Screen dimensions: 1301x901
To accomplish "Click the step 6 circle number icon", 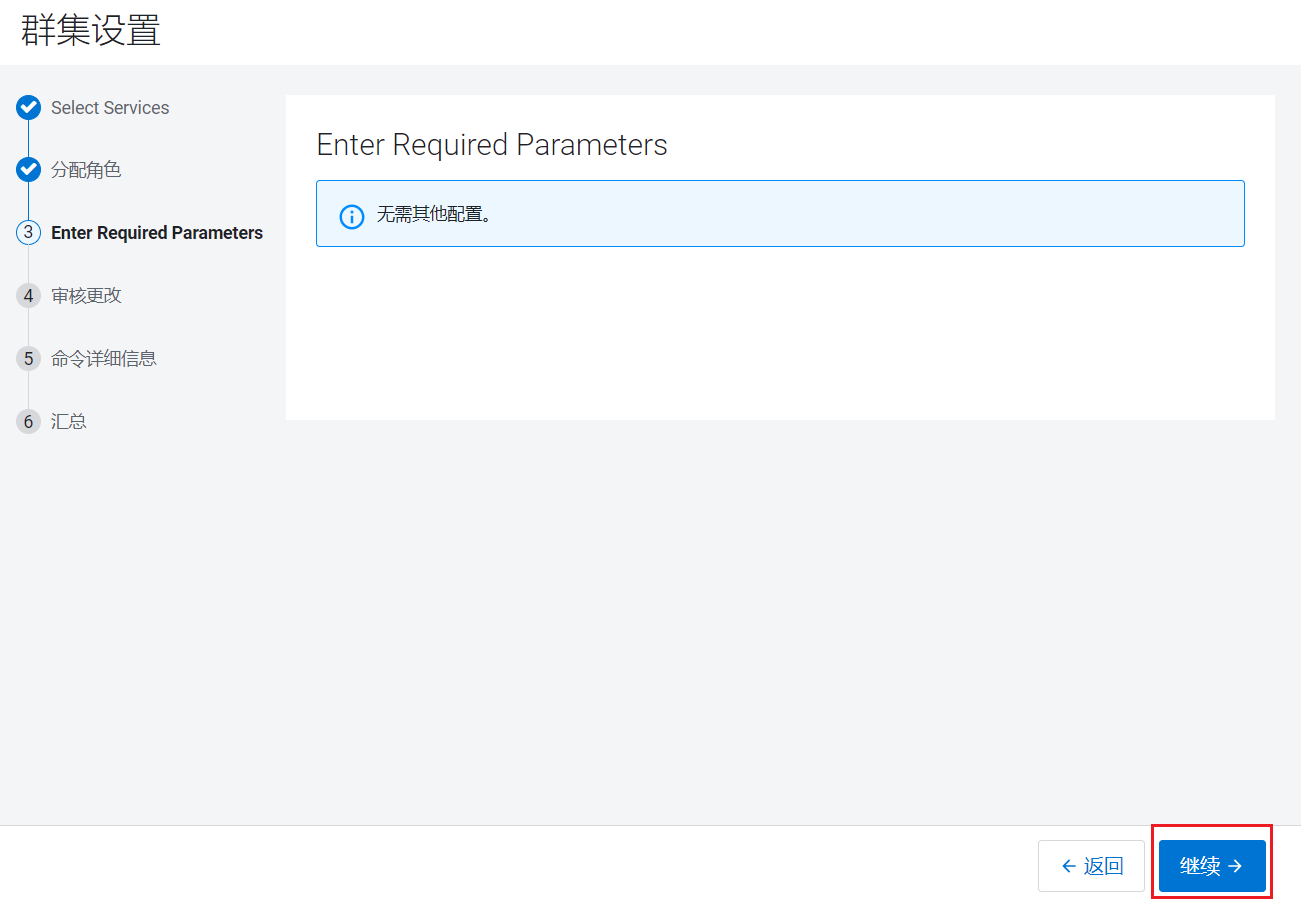I will pos(28,421).
